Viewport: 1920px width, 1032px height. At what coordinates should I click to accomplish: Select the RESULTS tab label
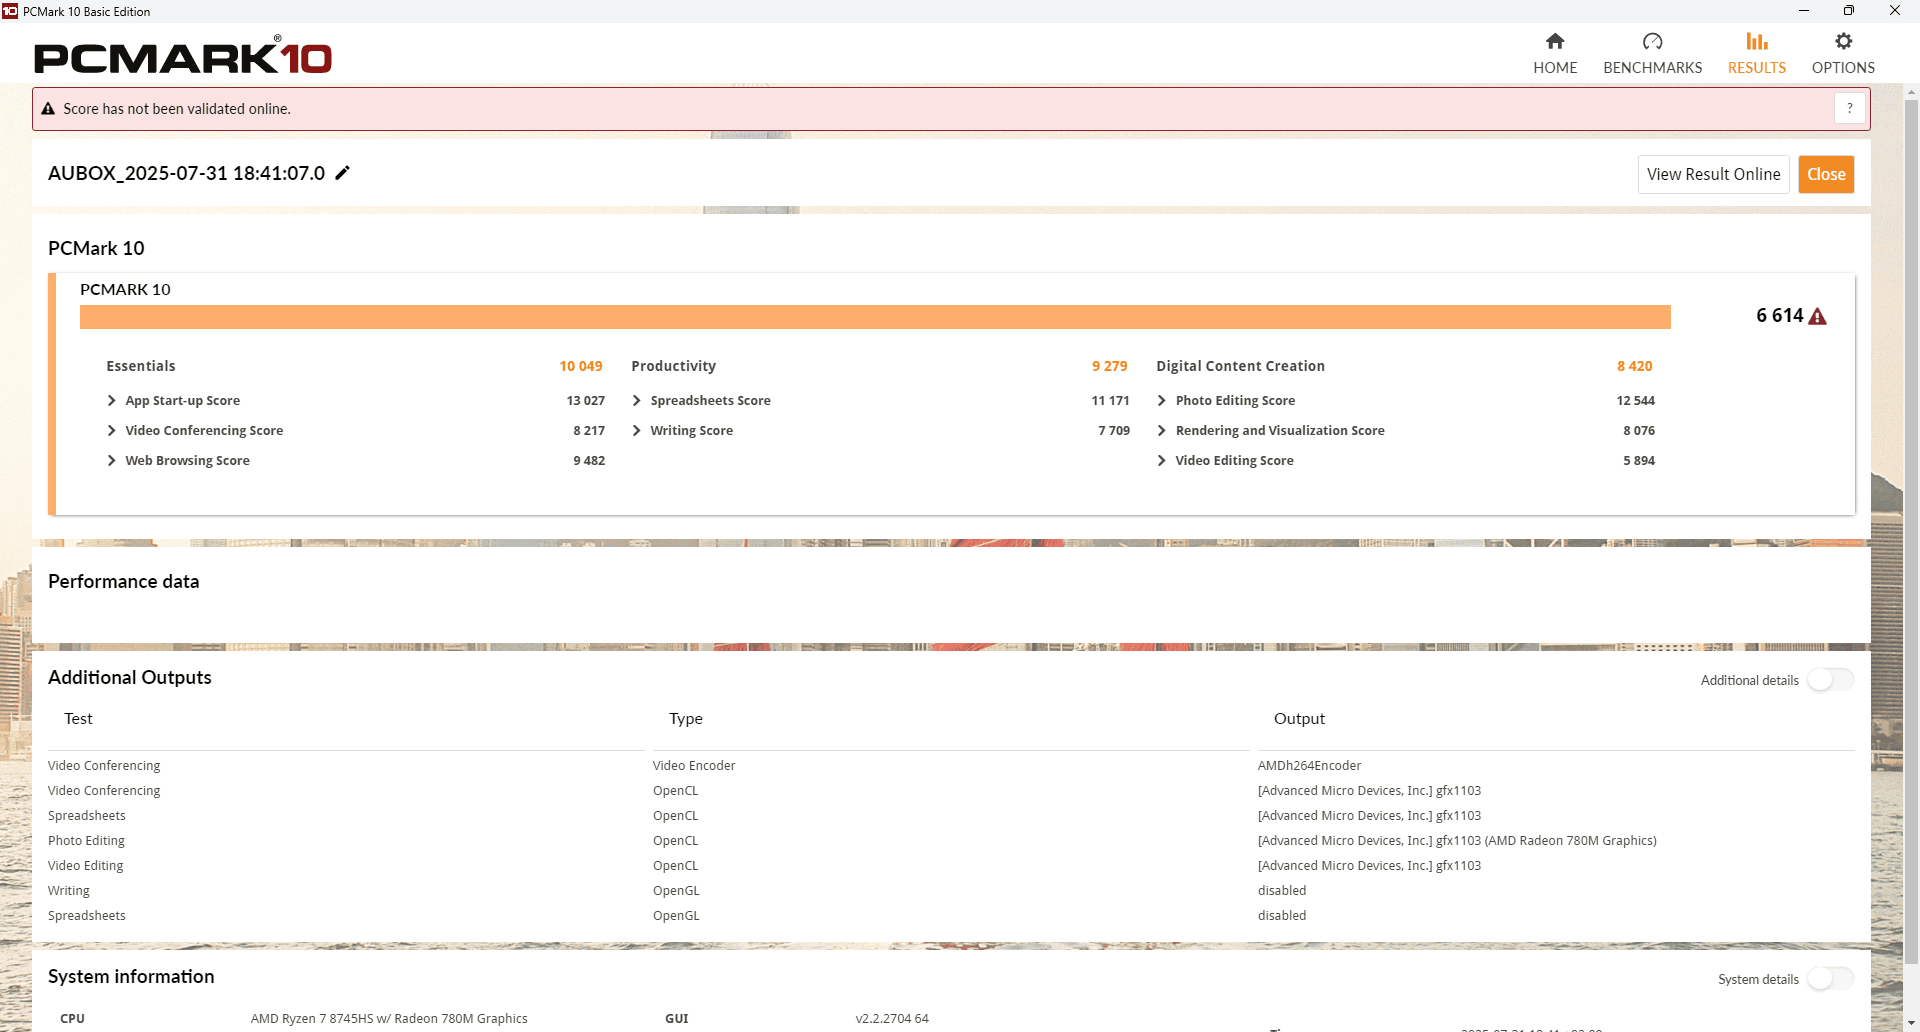(x=1757, y=68)
